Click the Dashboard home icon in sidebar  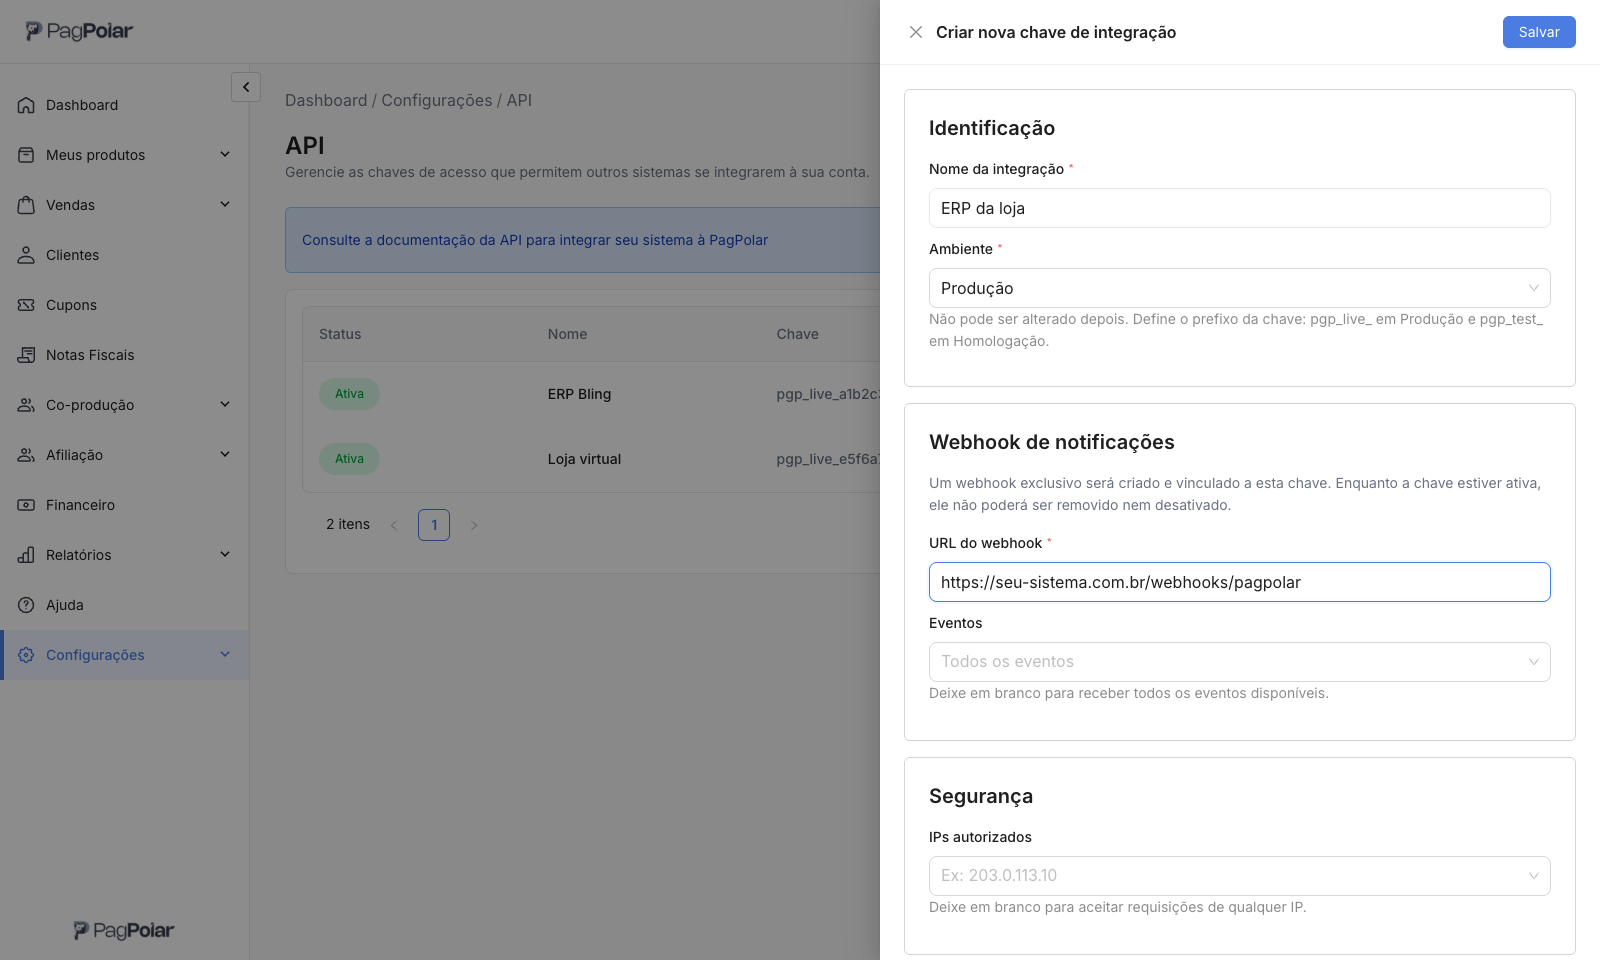pyautogui.click(x=26, y=105)
